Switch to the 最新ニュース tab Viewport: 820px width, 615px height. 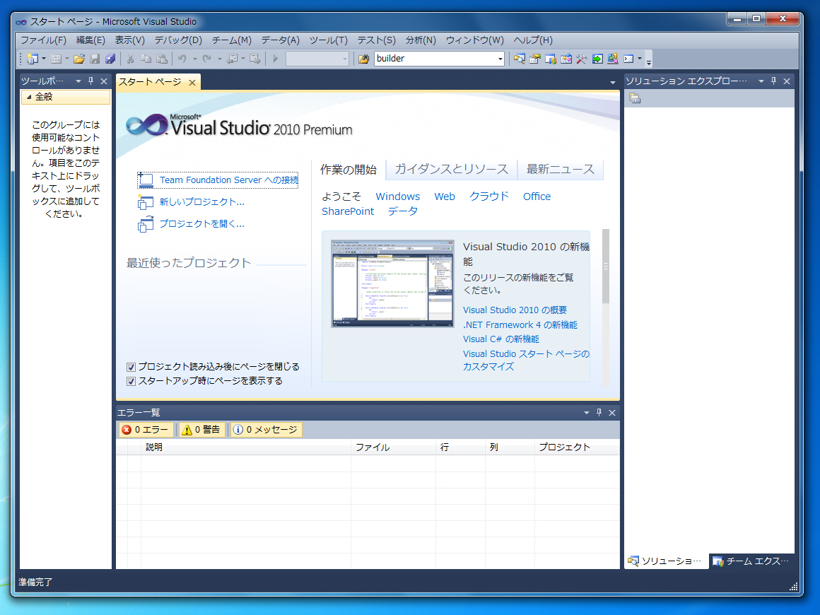(559, 169)
